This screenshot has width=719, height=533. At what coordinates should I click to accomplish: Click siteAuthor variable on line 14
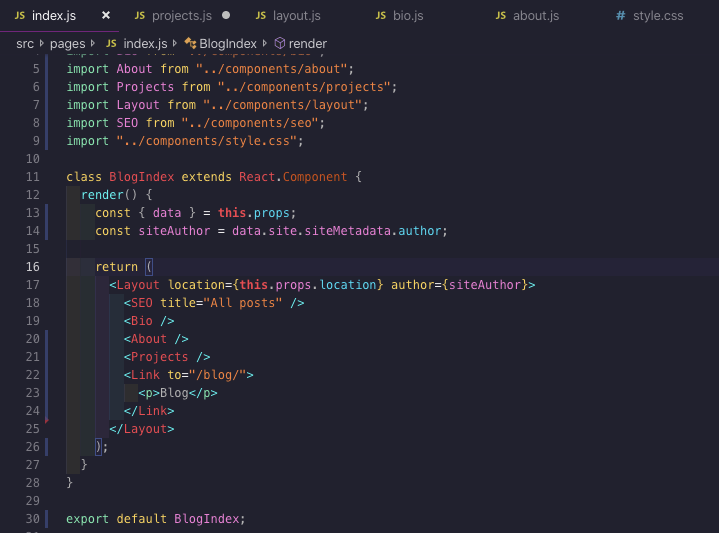[174, 231]
